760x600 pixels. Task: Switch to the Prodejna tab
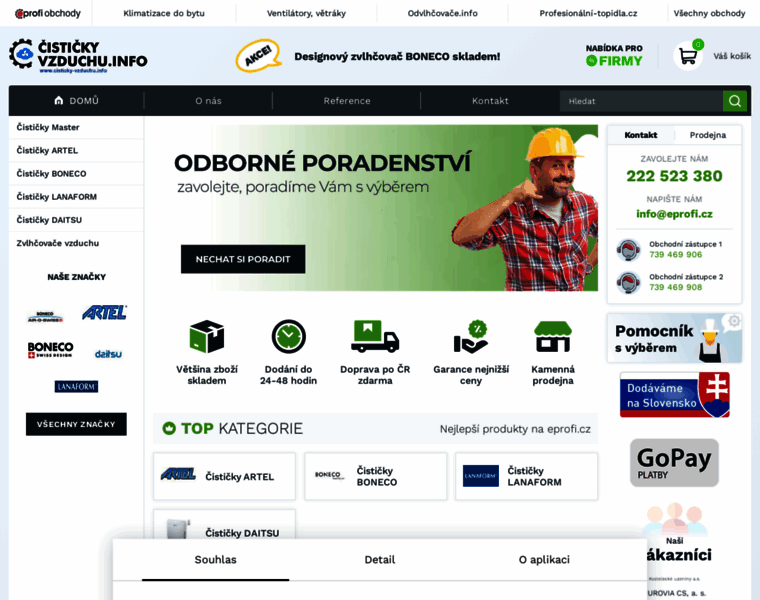pyautogui.click(x=708, y=135)
